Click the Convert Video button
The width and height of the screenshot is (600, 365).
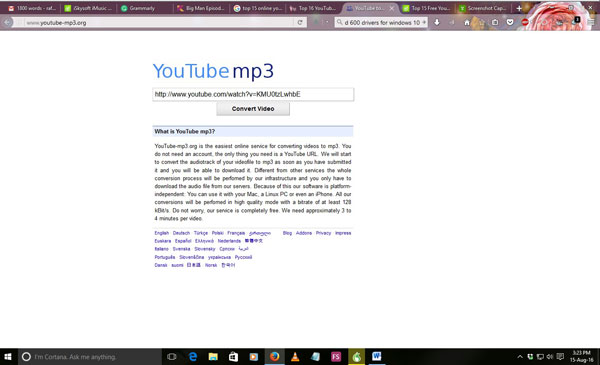point(253,109)
